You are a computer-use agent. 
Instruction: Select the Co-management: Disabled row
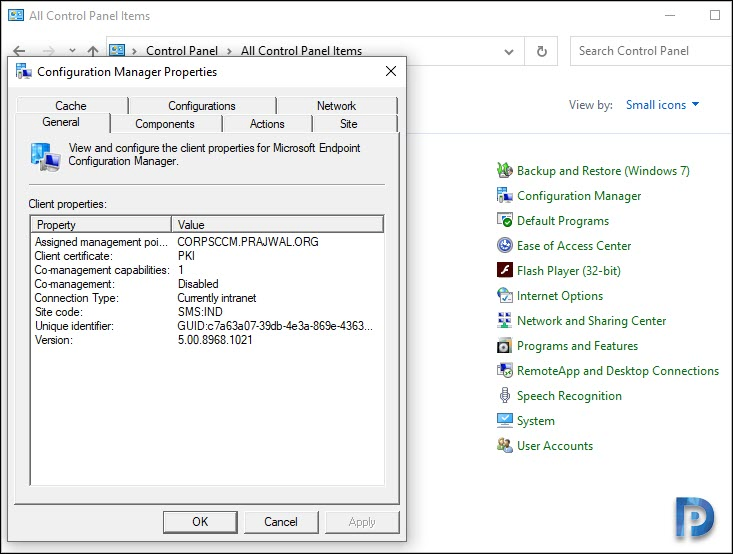[207, 284]
